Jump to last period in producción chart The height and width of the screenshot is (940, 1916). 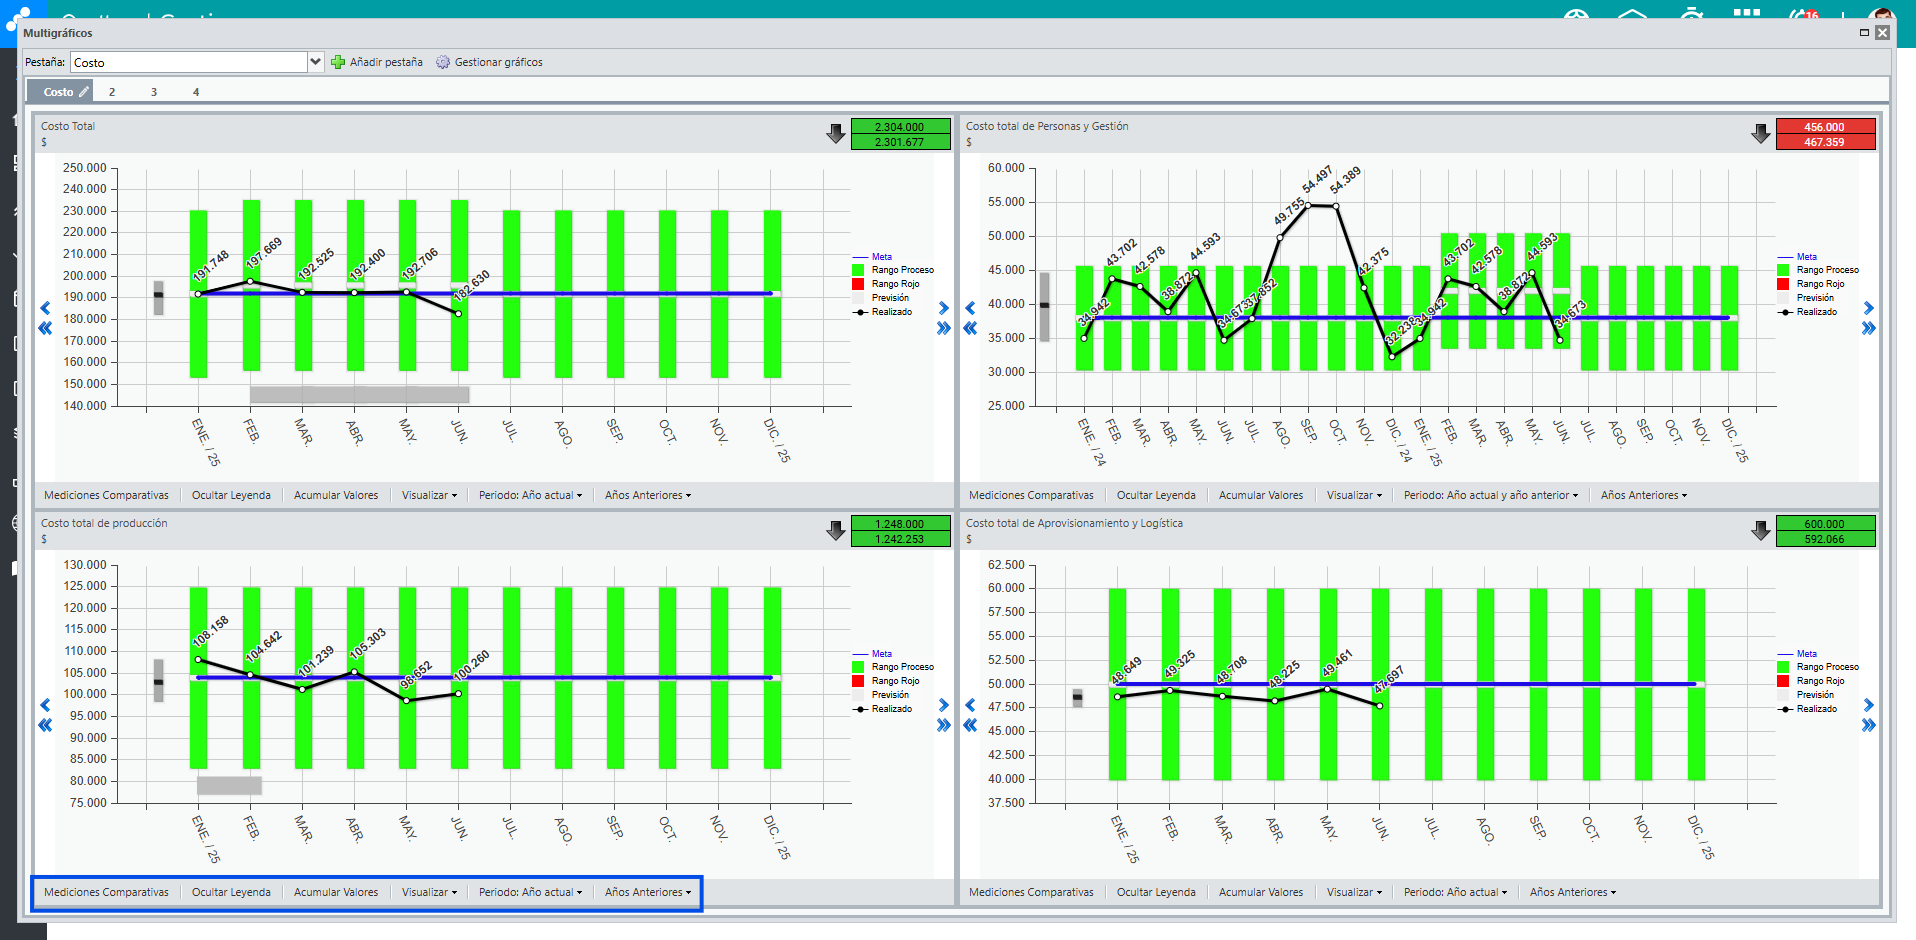coord(943,726)
